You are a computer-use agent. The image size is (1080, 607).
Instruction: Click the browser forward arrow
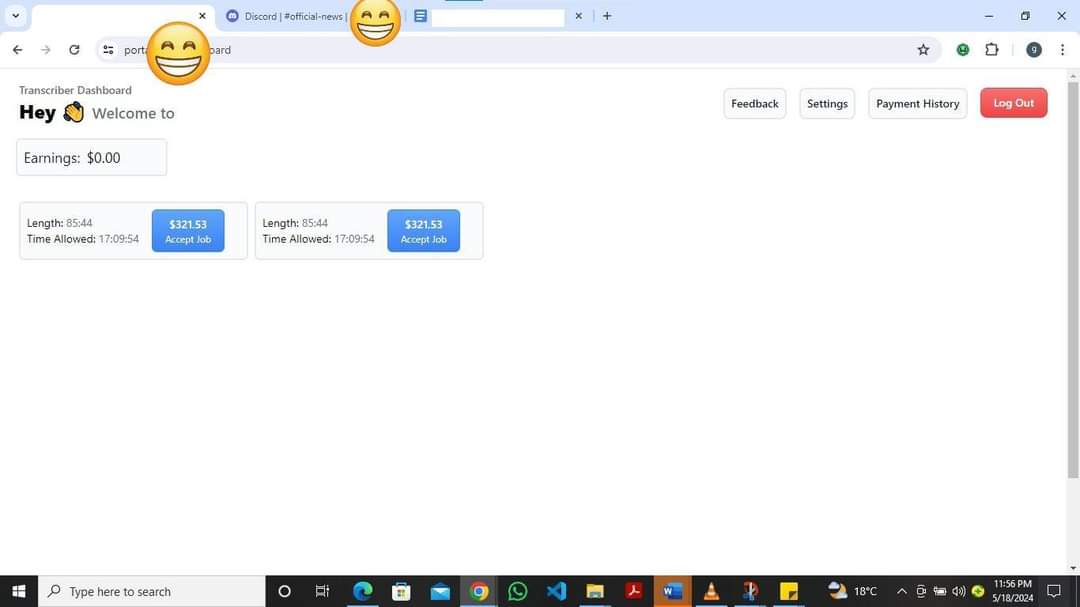[x=45, y=50]
